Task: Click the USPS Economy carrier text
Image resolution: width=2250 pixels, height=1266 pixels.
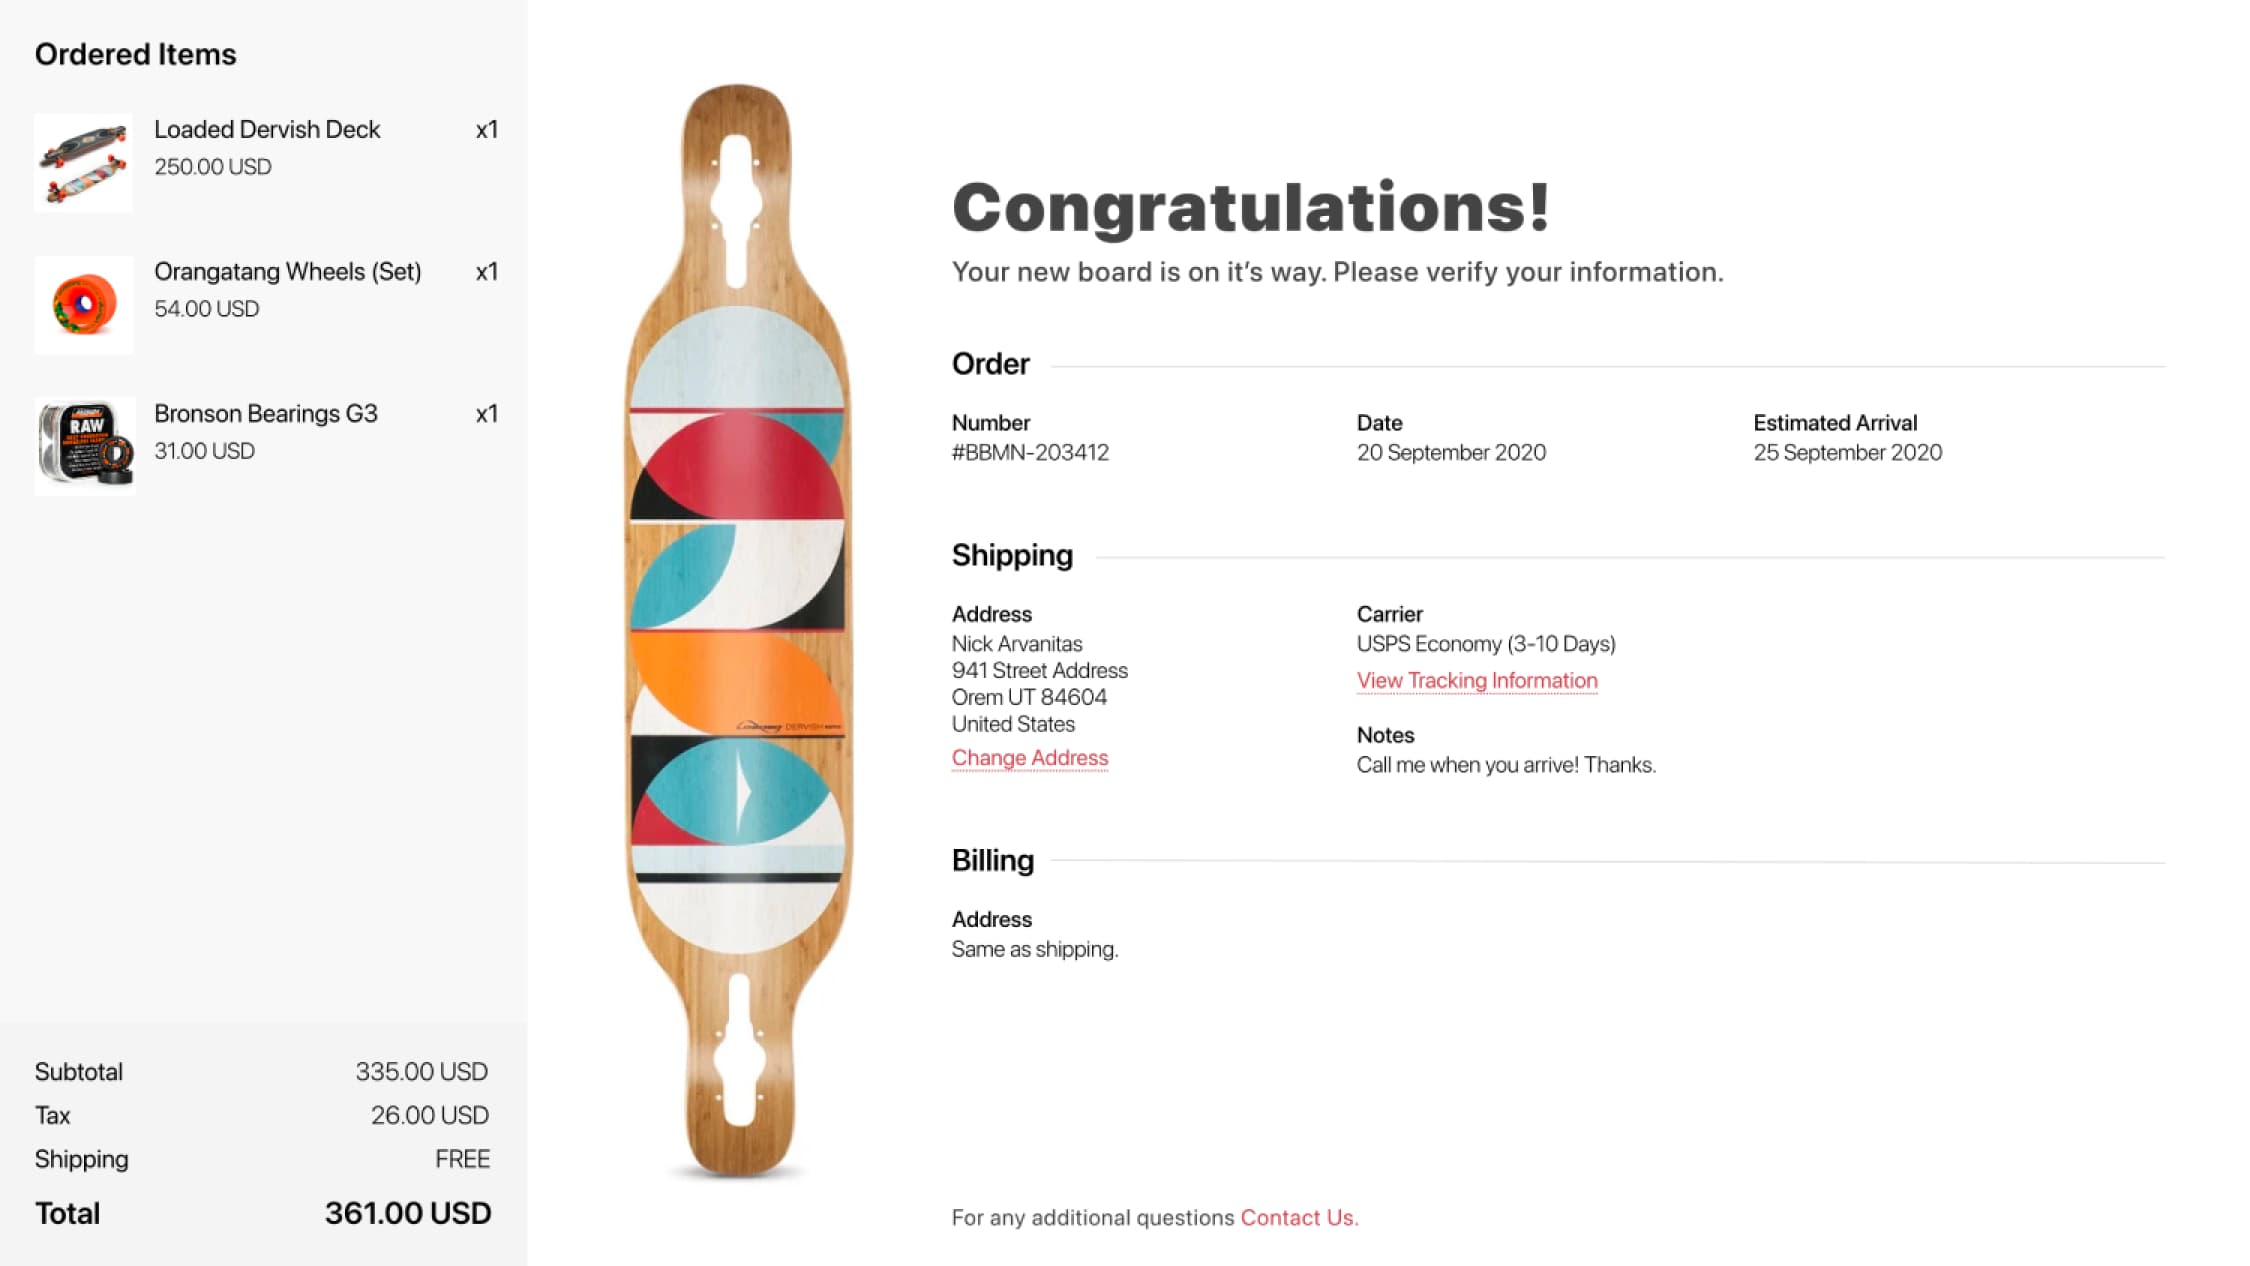Action: [x=1486, y=644]
